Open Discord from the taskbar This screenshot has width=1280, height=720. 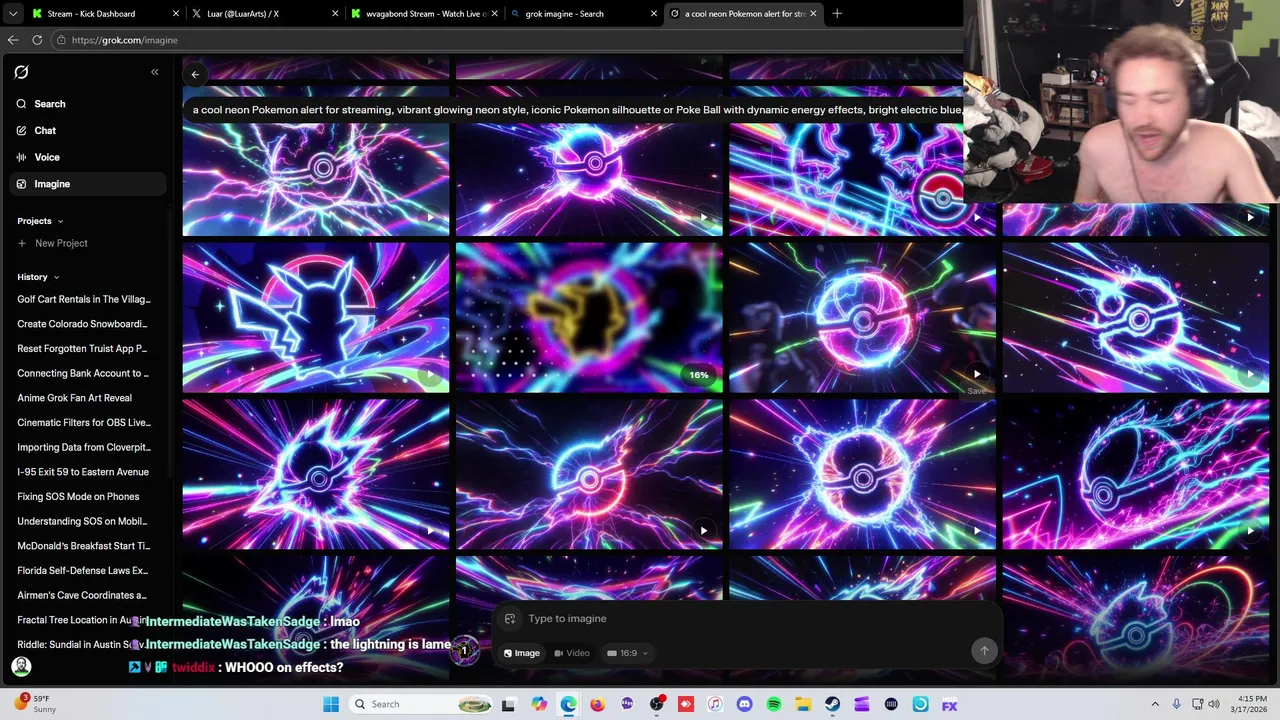pos(744,705)
